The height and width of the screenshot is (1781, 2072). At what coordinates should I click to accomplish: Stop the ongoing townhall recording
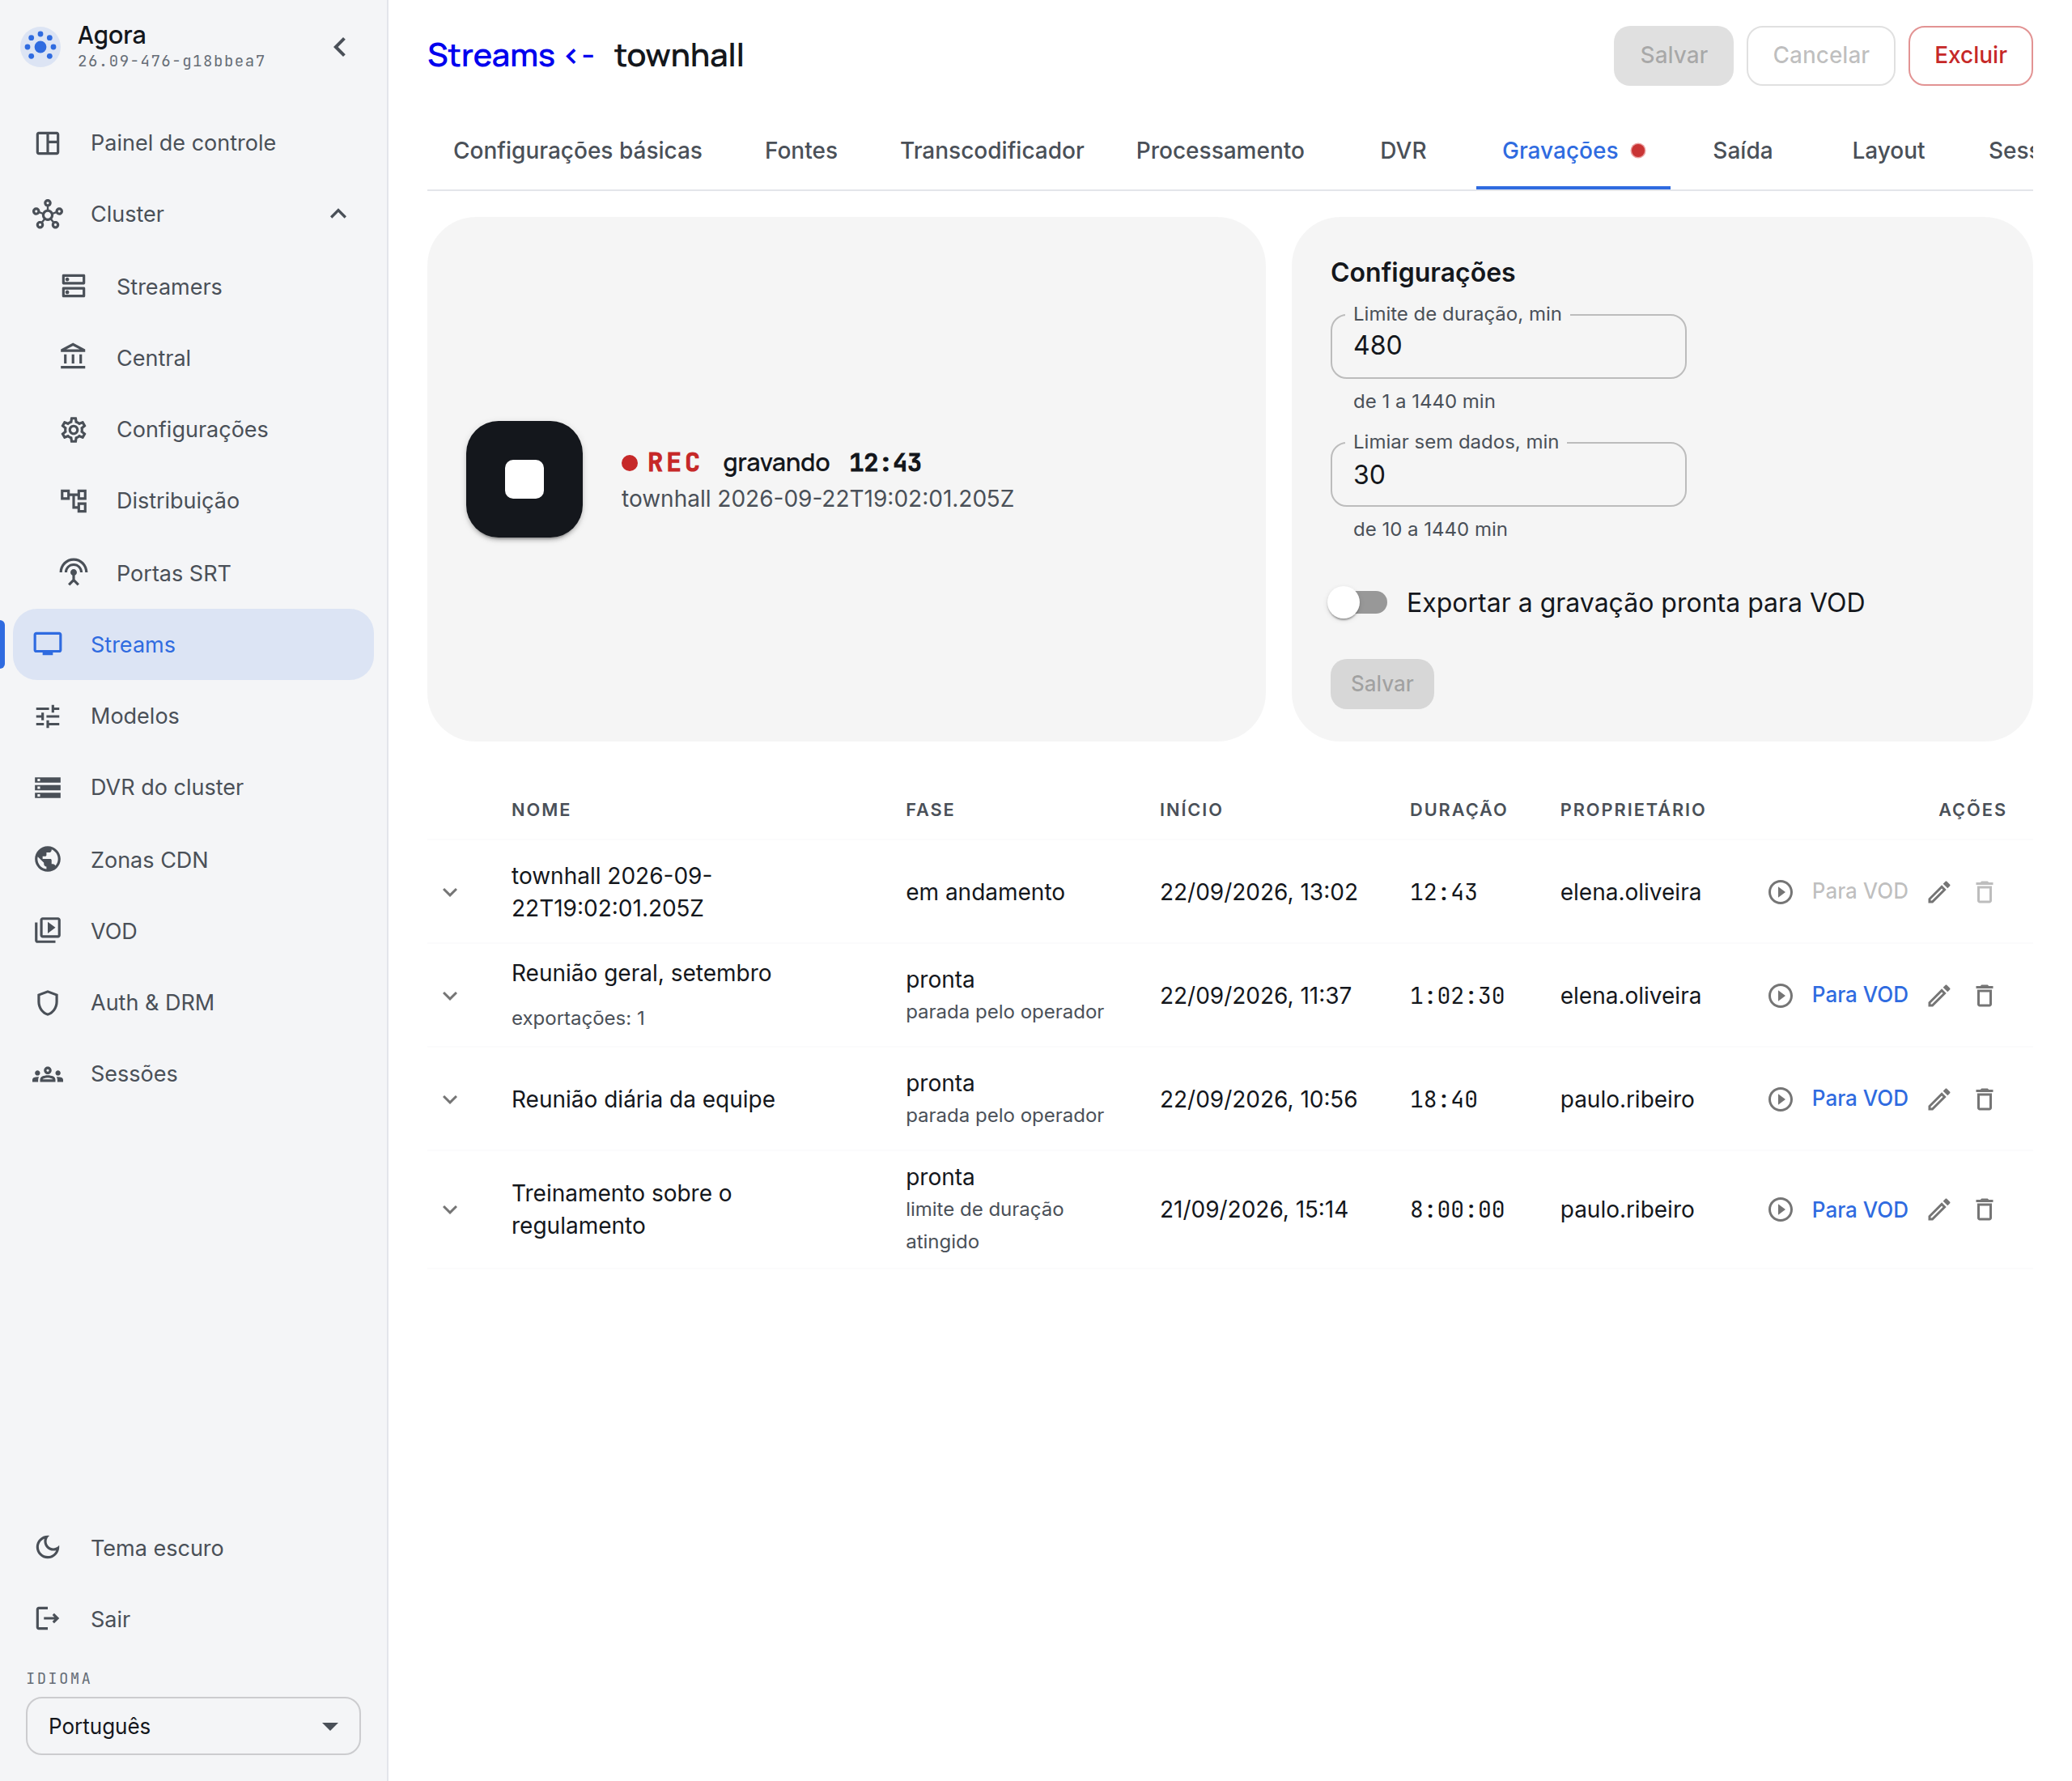coord(524,479)
